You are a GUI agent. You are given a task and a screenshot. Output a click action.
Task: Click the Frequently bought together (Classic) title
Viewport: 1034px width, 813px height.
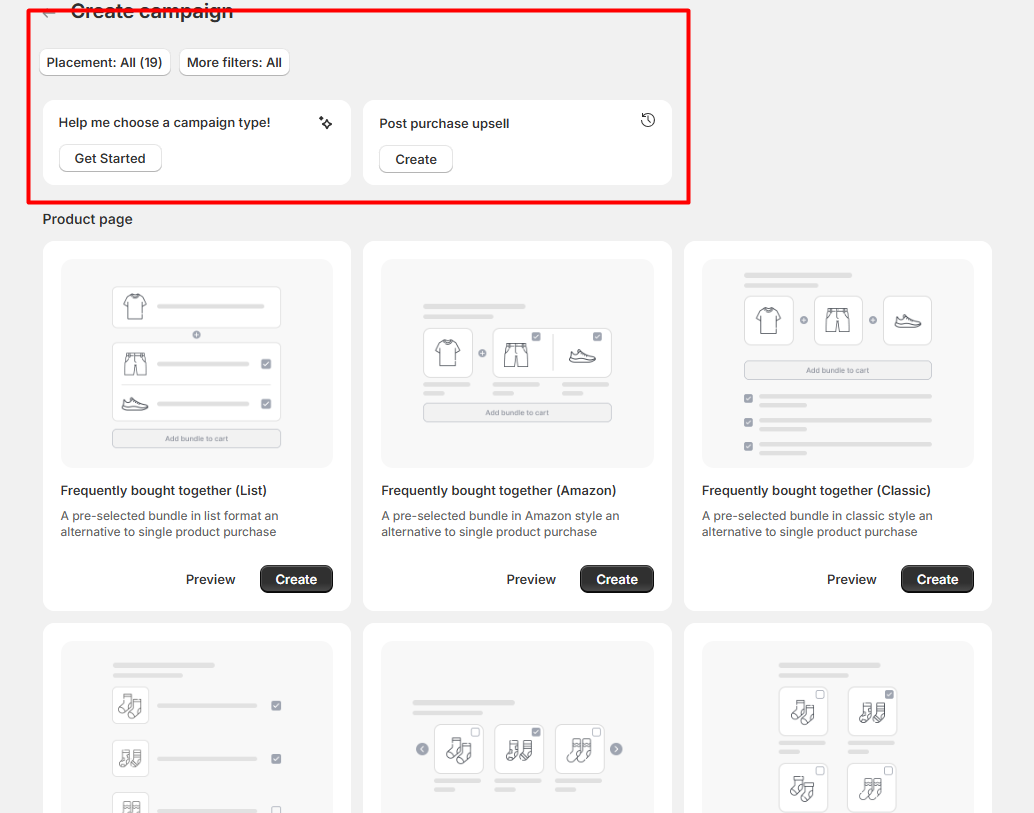816,491
